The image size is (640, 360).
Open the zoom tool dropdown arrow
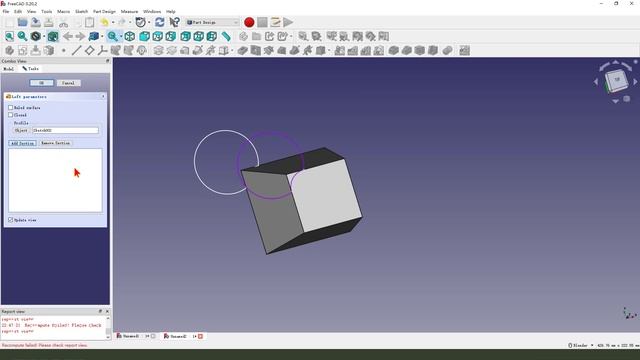[121, 36]
